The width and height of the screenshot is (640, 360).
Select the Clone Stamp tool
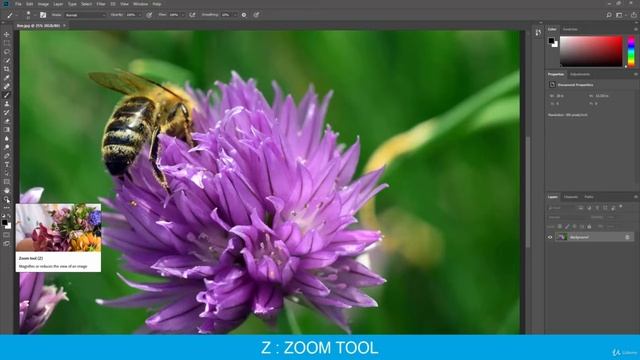[x=7, y=104]
